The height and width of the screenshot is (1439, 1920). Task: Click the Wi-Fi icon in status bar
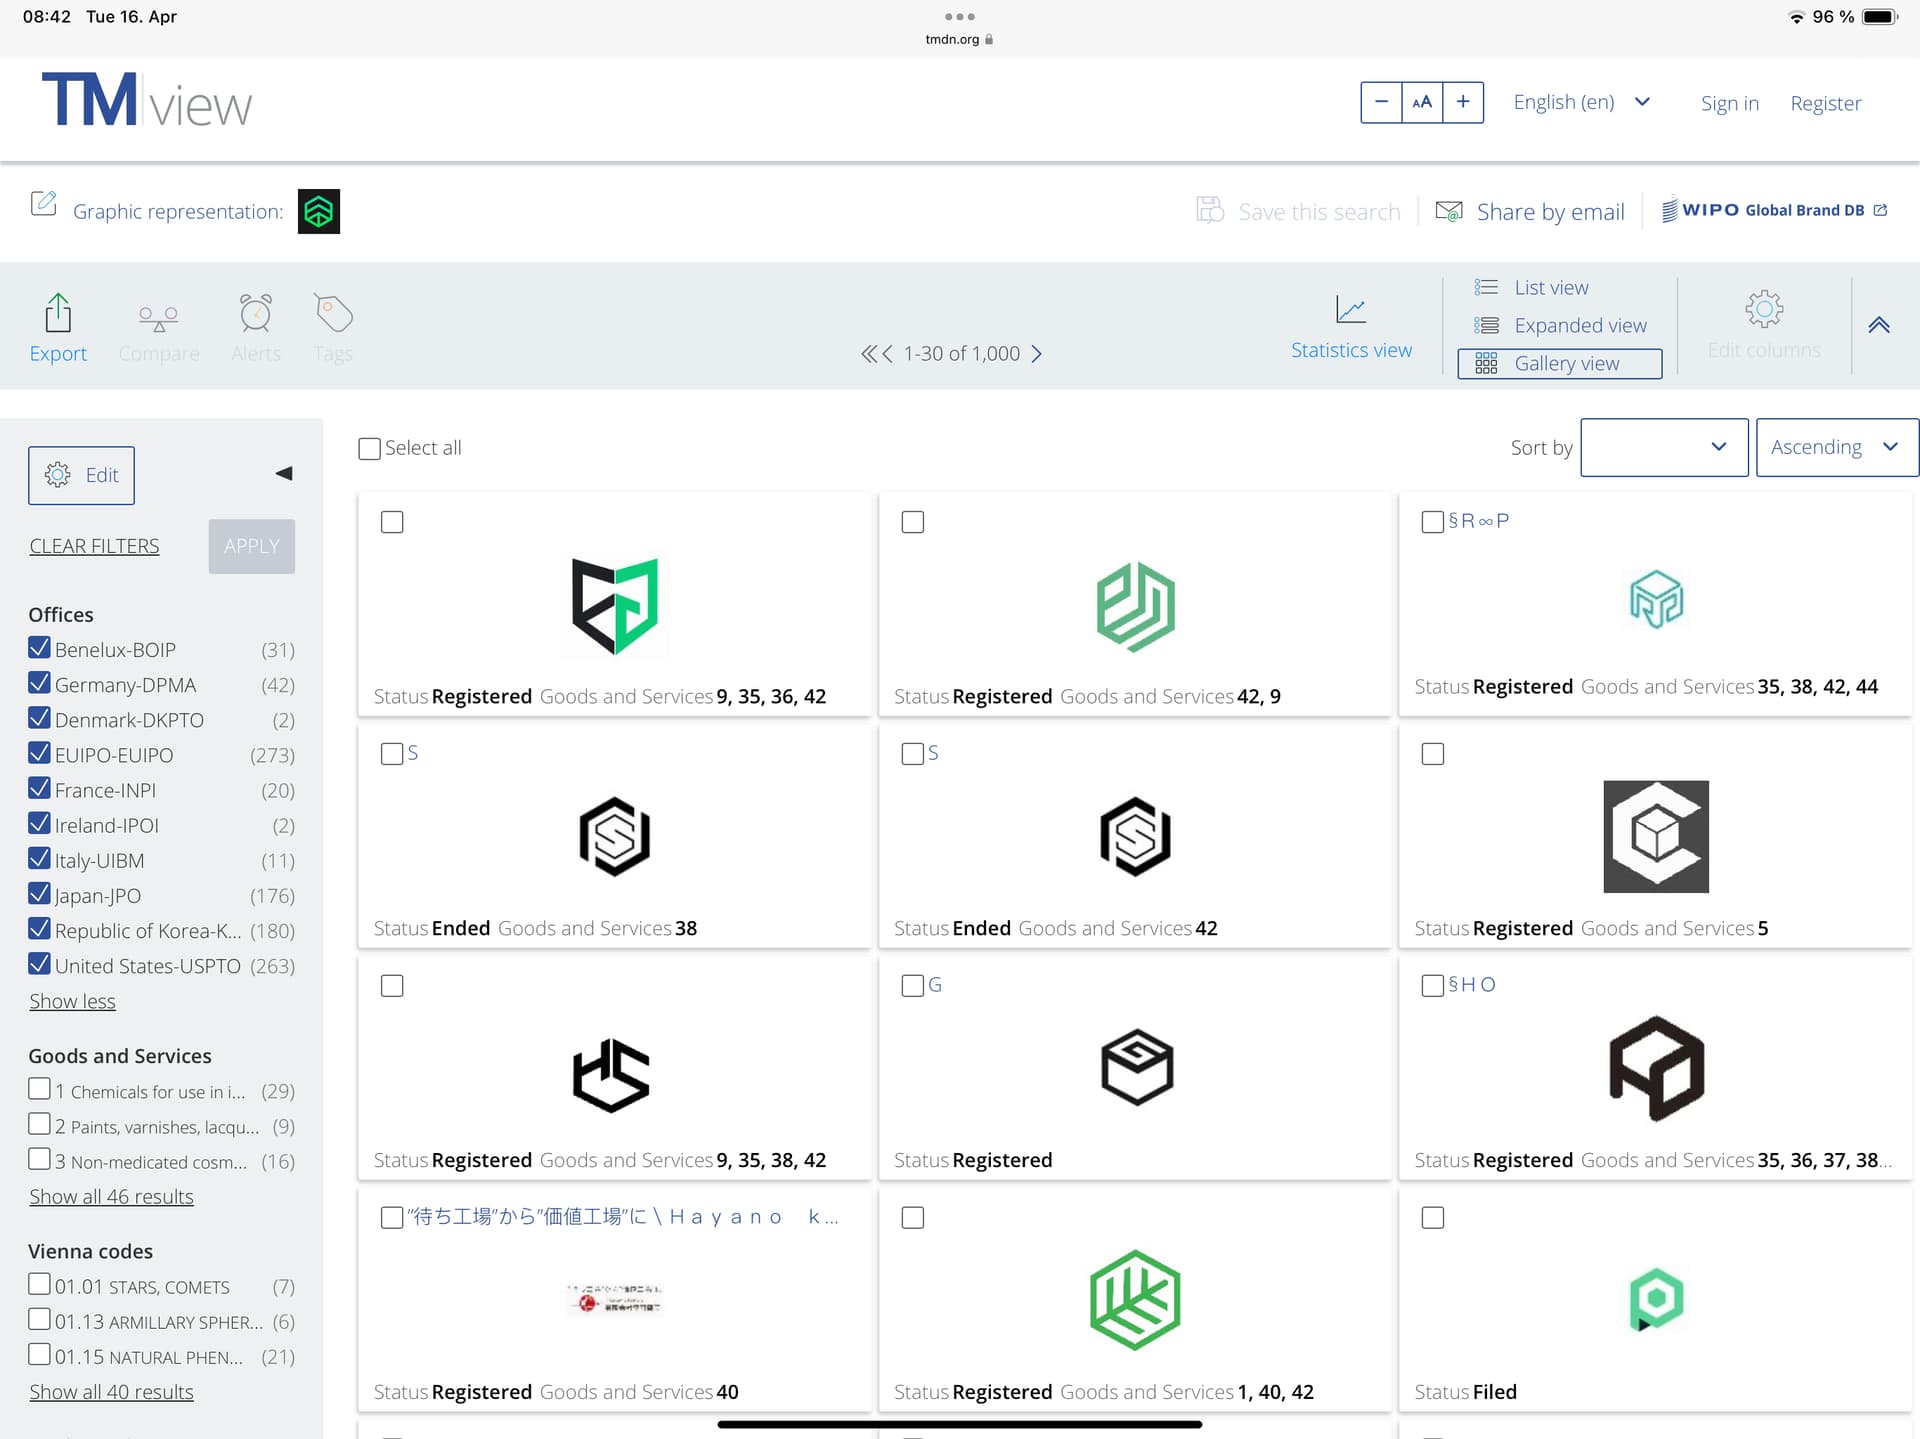pos(1796,17)
